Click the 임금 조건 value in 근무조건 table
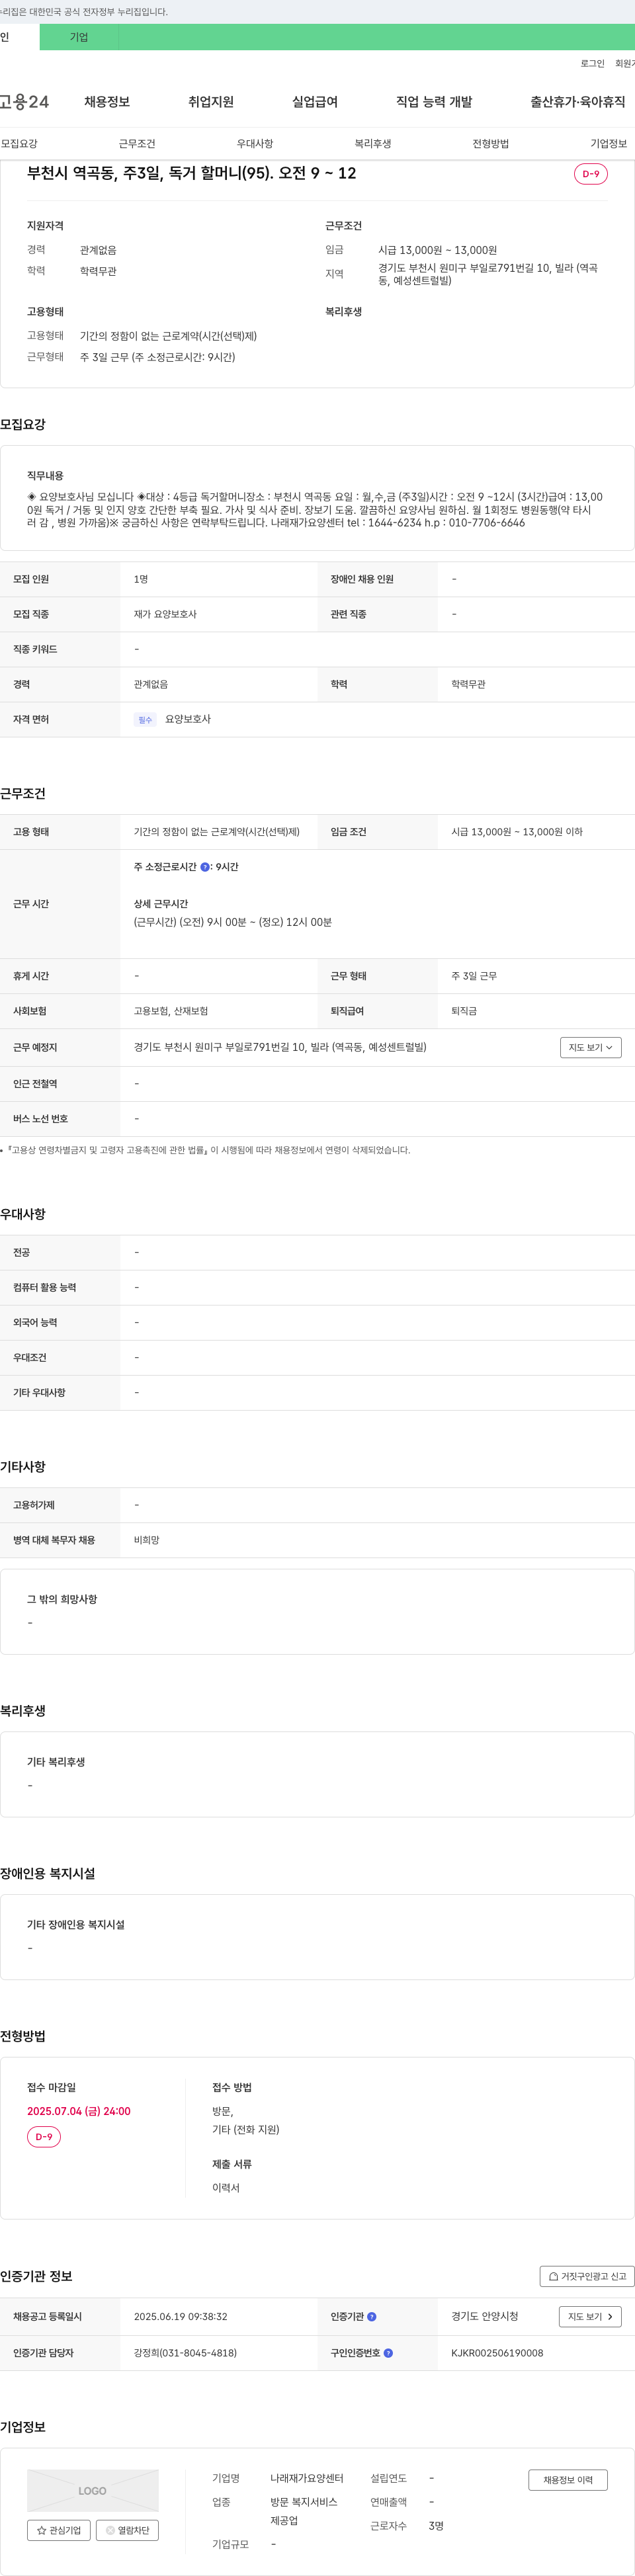635x2576 pixels. tap(517, 832)
